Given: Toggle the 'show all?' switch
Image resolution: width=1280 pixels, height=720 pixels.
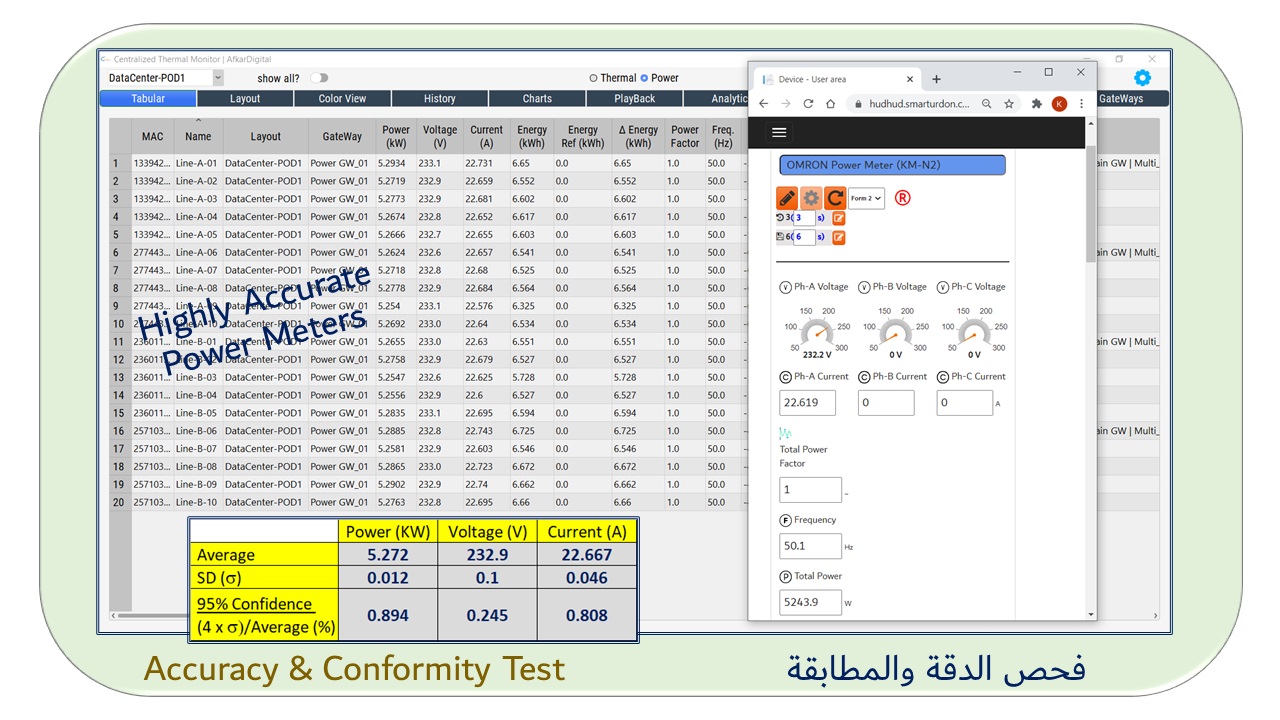Looking at the screenshot, I should [319, 78].
